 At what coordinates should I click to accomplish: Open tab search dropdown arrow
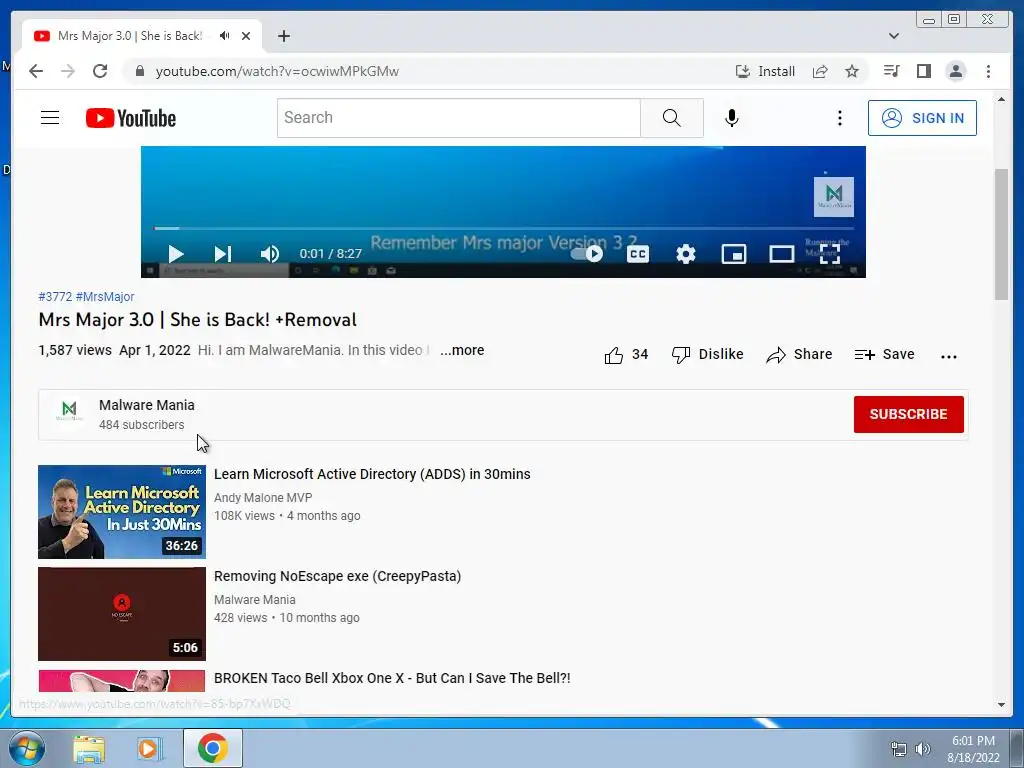(x=894, y=36)
